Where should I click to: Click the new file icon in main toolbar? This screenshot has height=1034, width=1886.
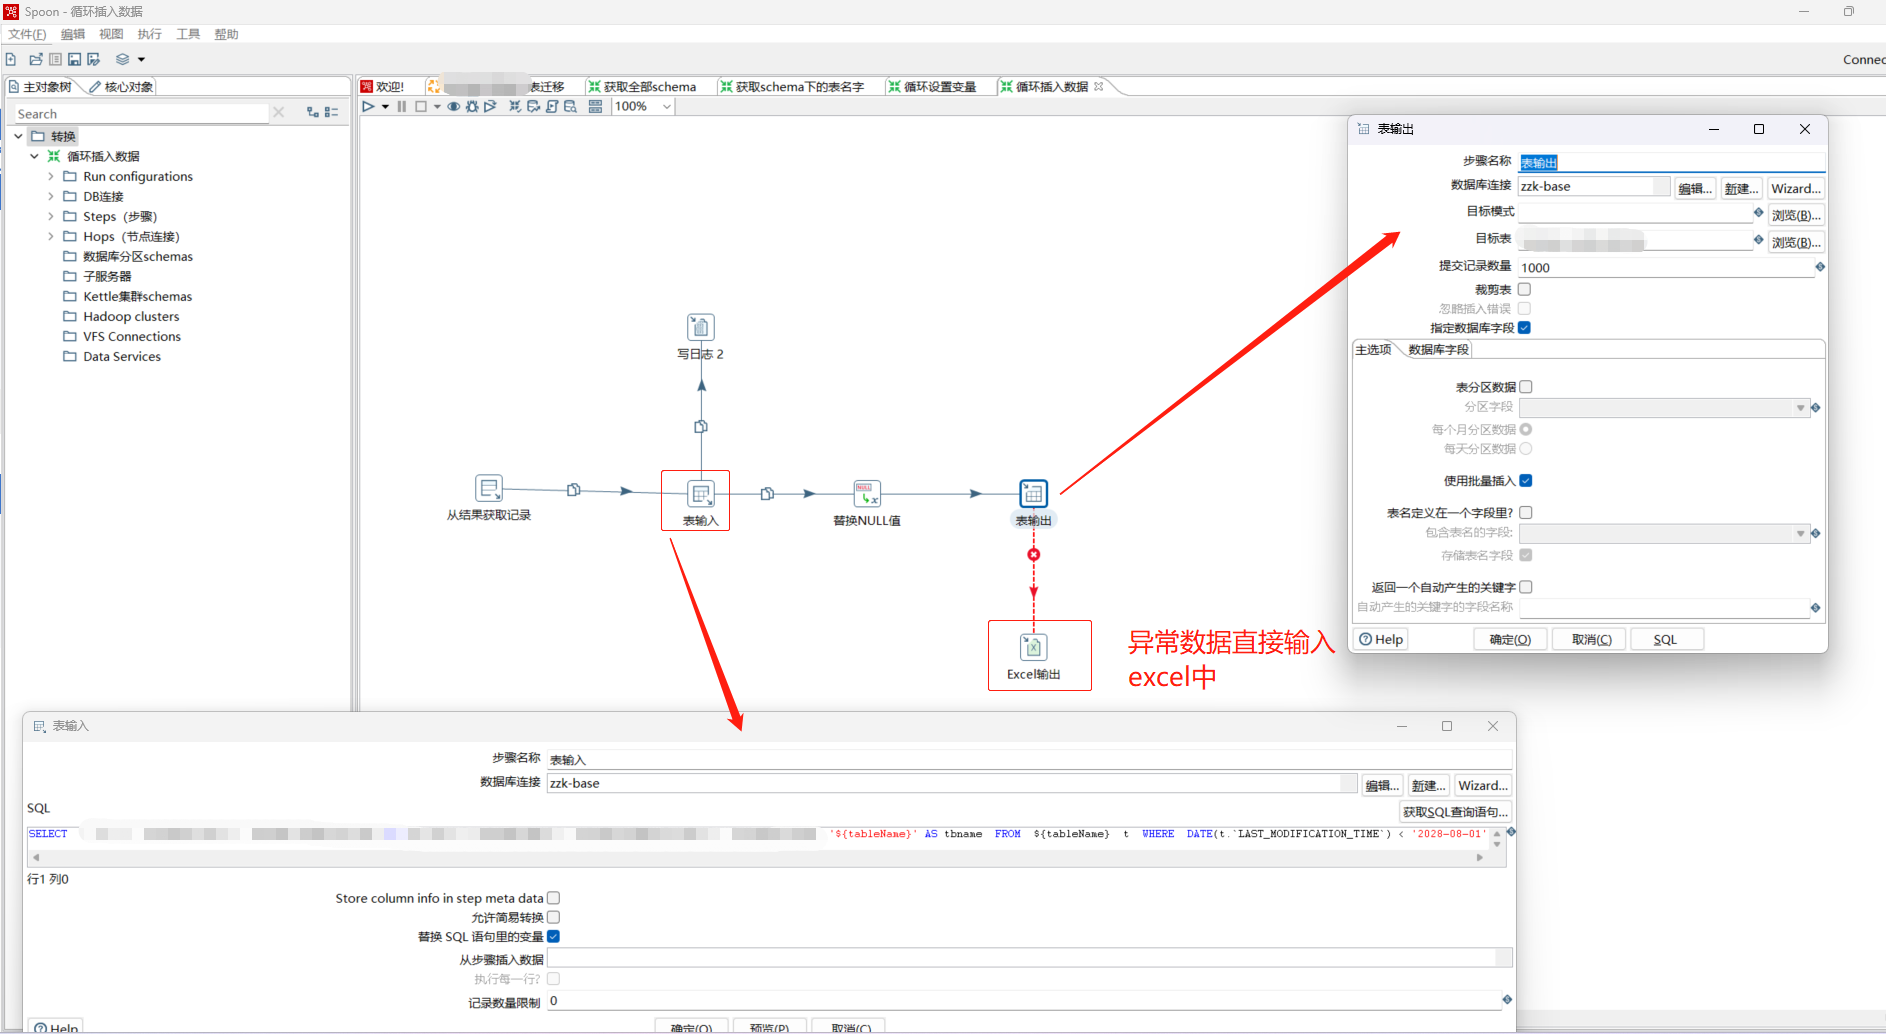(x=11, y=59)
